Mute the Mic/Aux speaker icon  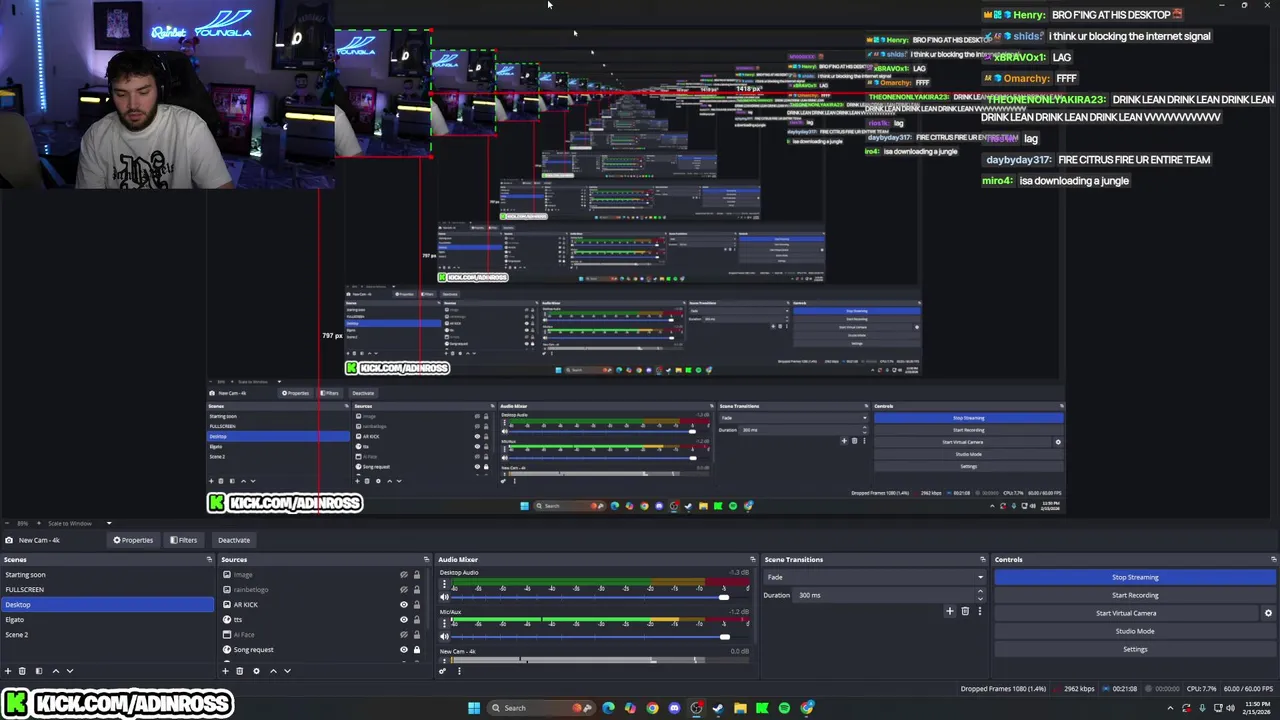point(445,636)
